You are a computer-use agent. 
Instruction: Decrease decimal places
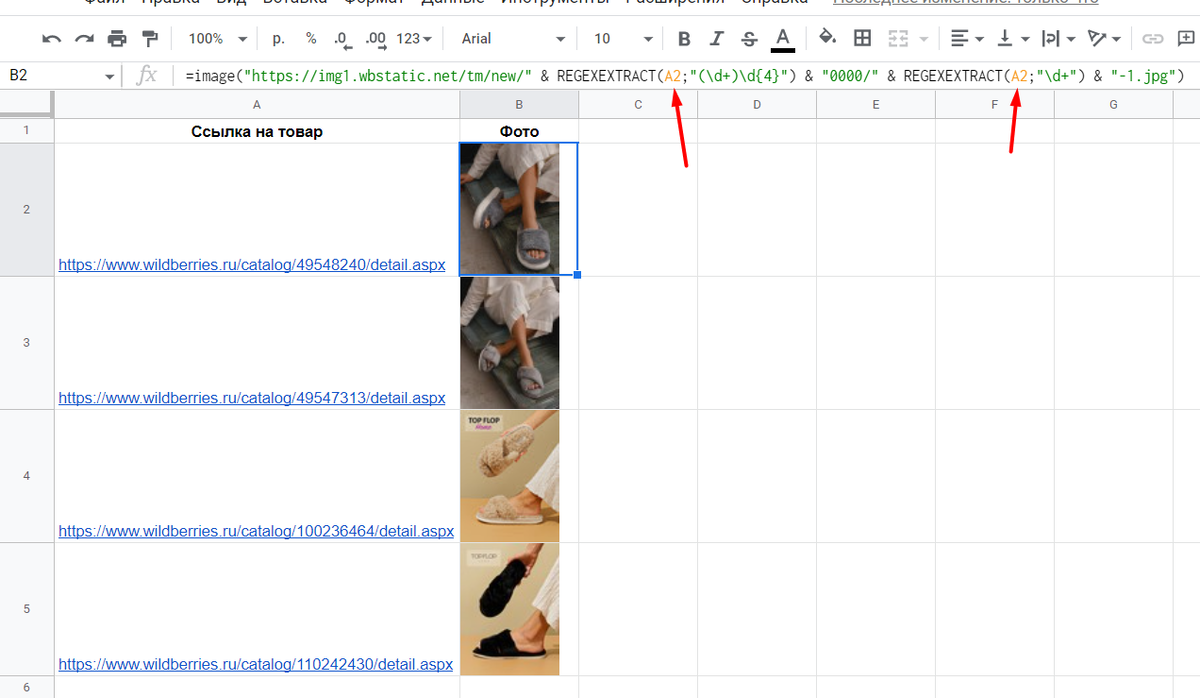342,39
